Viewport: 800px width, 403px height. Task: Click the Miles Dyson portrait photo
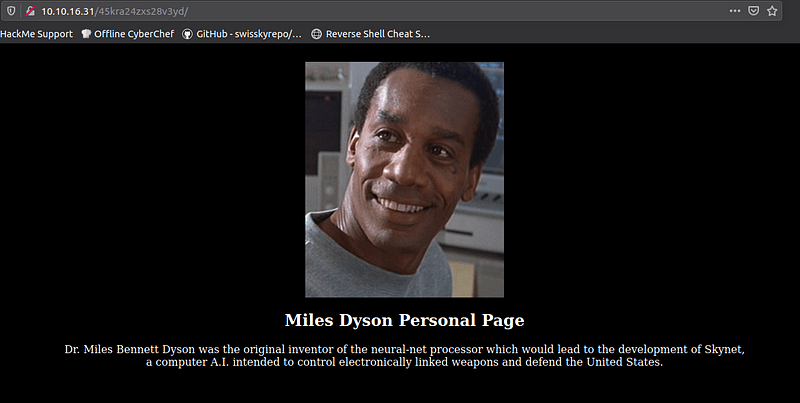tap(404, 179)
